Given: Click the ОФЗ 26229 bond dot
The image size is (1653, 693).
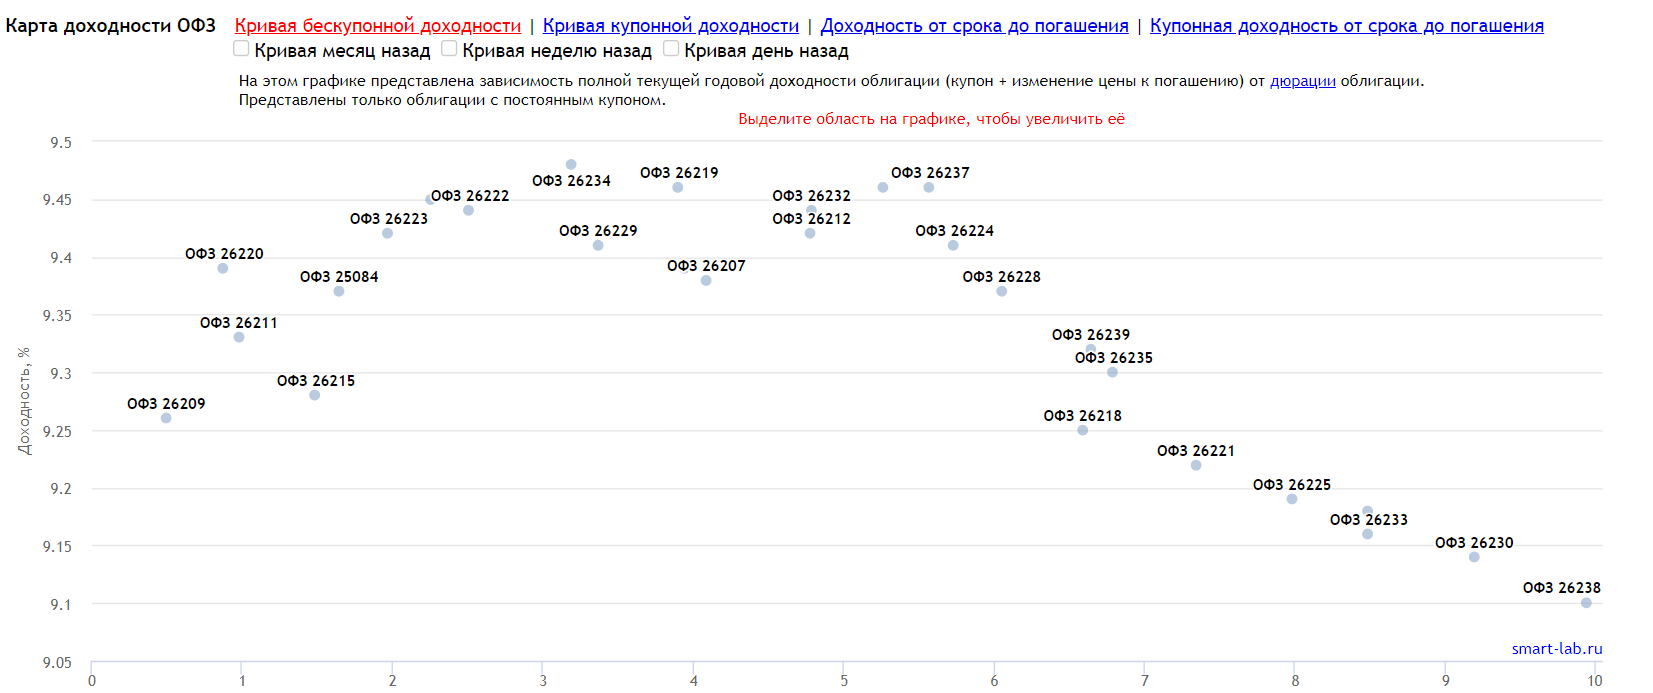Looking at the screenshot, I should tap(598, 245).
